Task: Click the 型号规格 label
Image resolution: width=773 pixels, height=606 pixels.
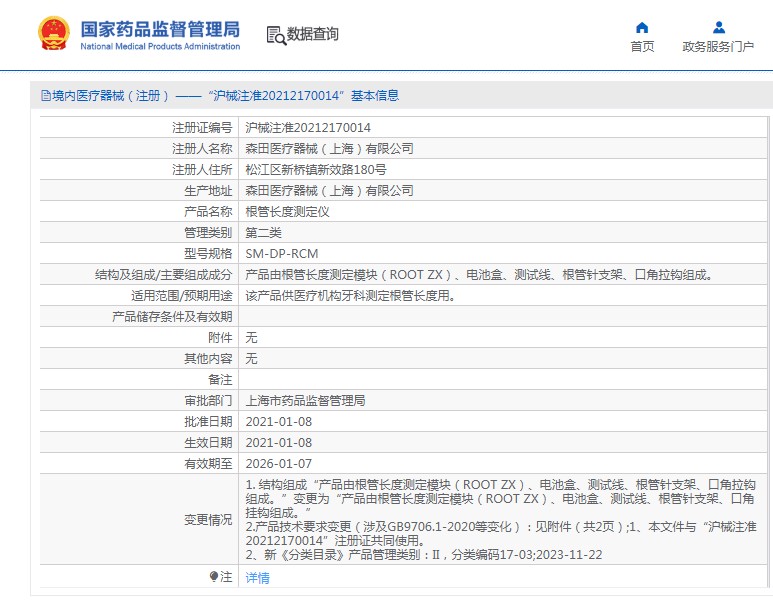Action: (x=208, y=253)
